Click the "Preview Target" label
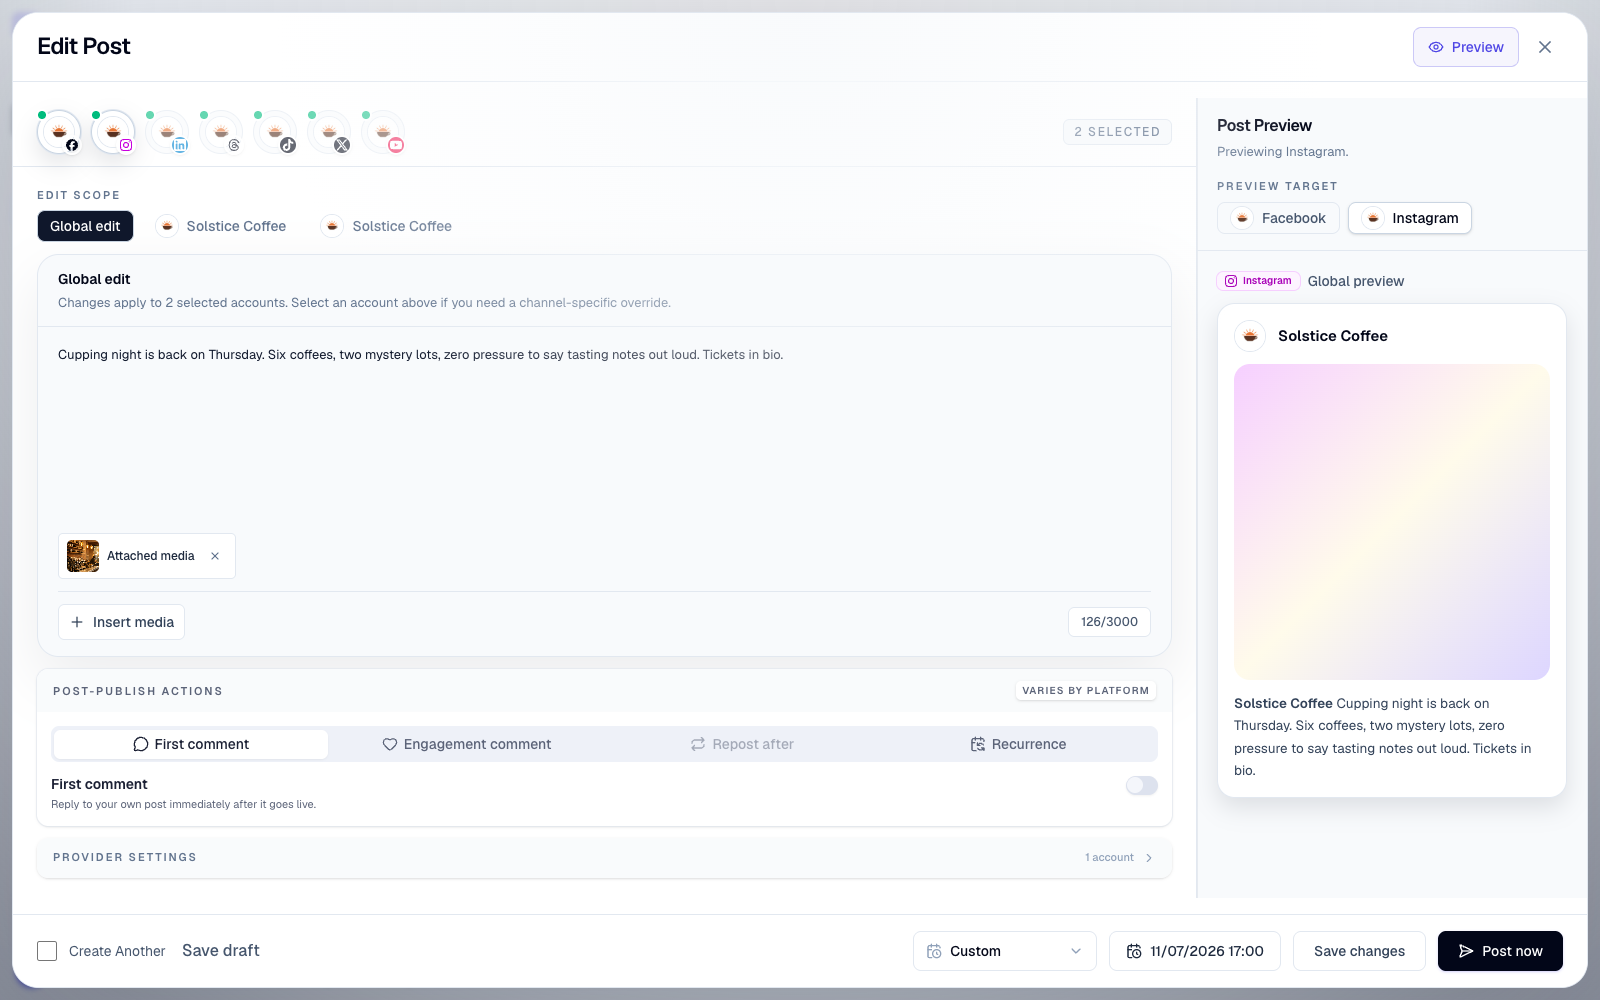 pos(1277,186)
